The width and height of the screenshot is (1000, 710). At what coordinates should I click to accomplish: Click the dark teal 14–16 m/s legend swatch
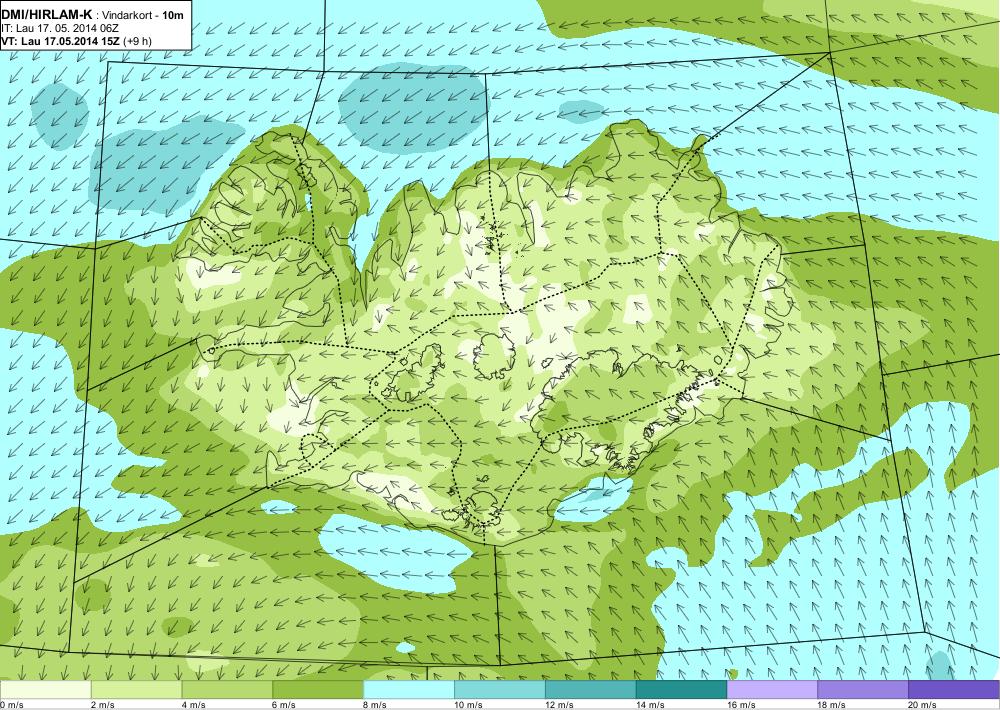coord(681,690)
